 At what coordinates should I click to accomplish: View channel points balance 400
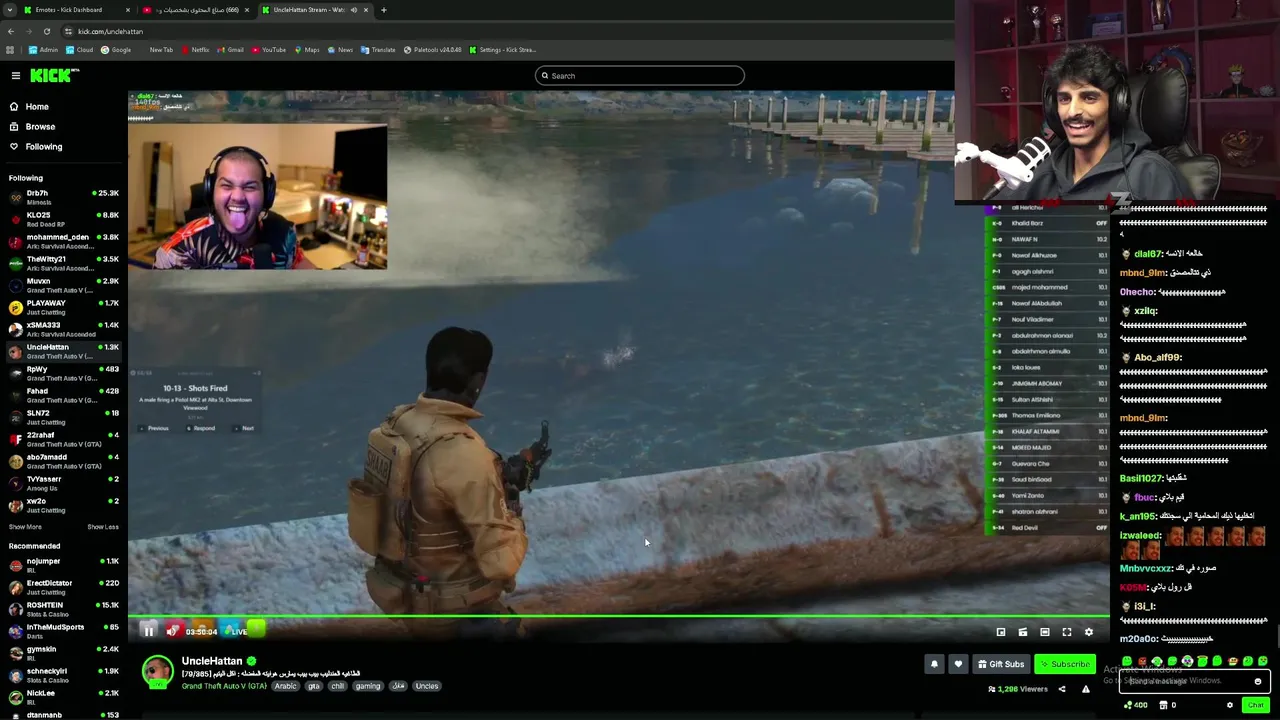tap(1135, 705)
